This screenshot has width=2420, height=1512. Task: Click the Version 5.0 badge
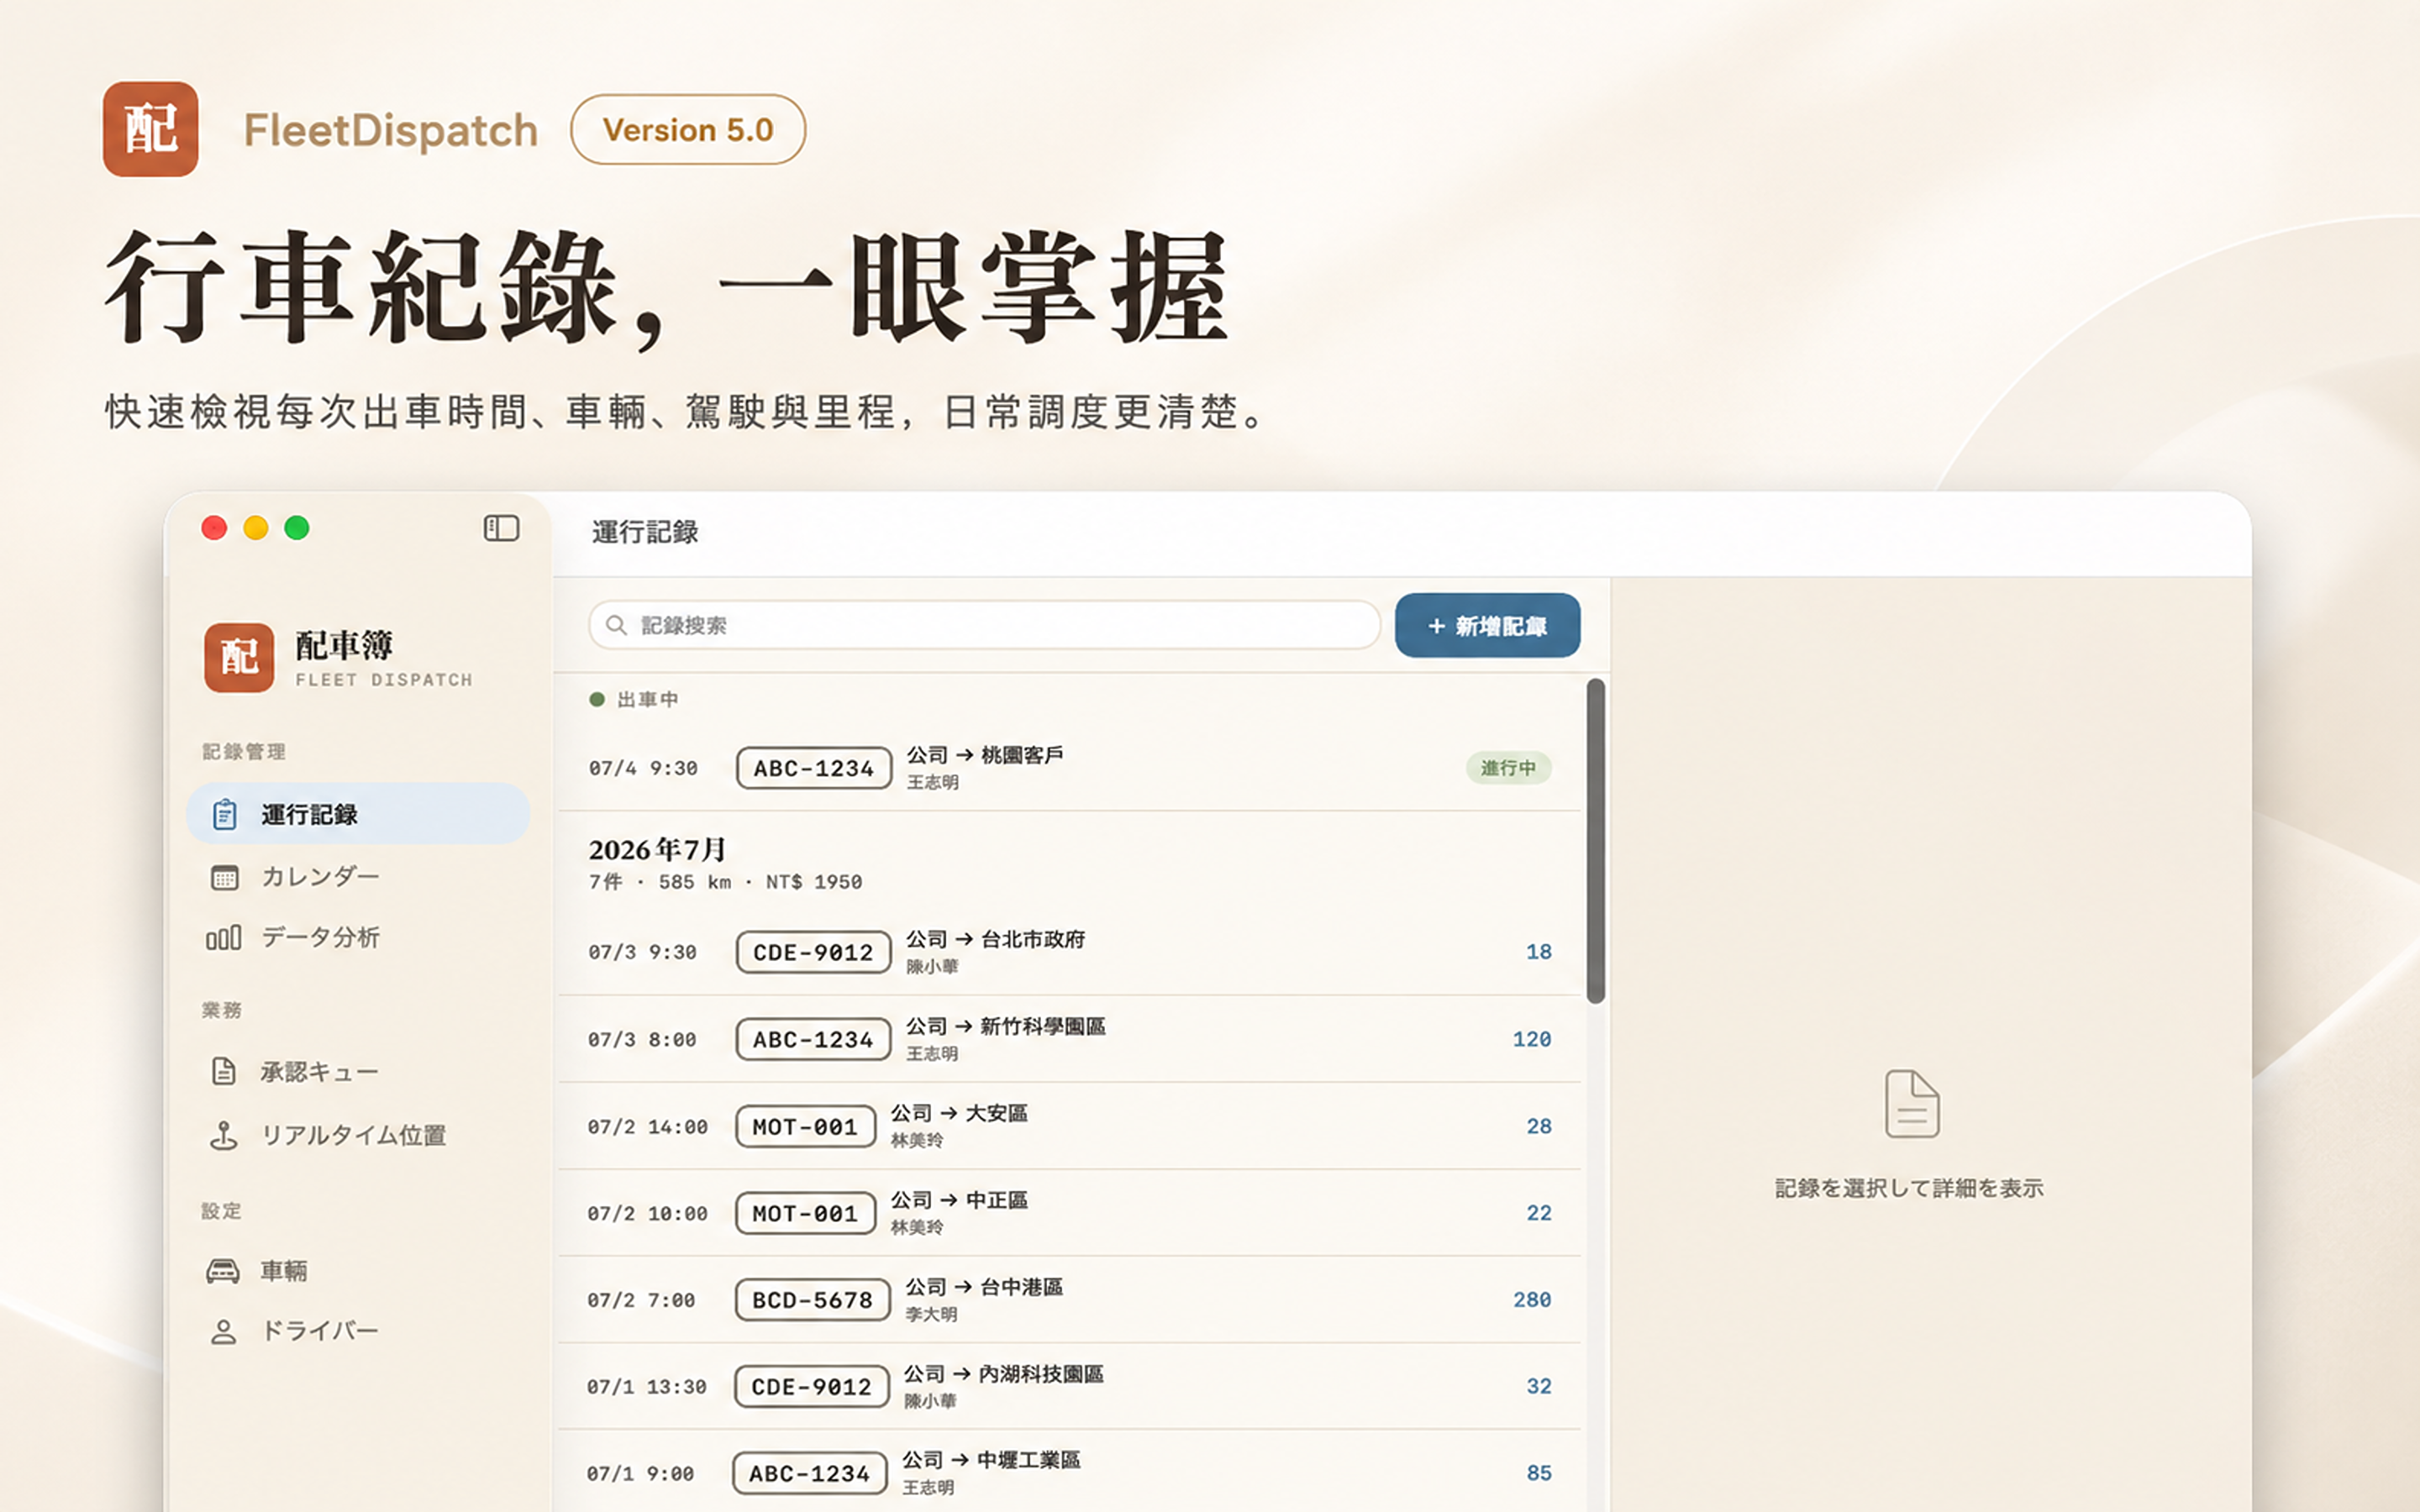point(688,129)
